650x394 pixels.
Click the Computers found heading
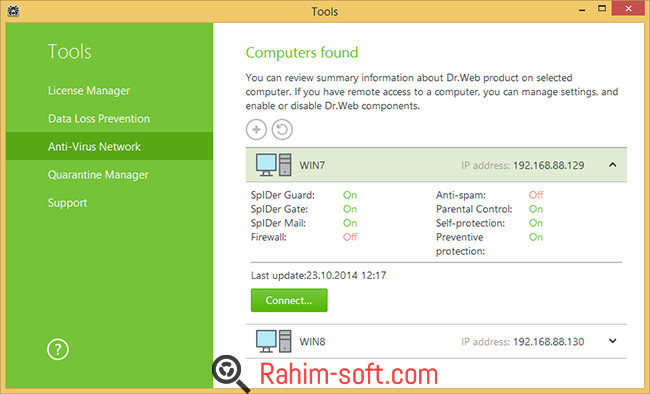click(302, 53)
